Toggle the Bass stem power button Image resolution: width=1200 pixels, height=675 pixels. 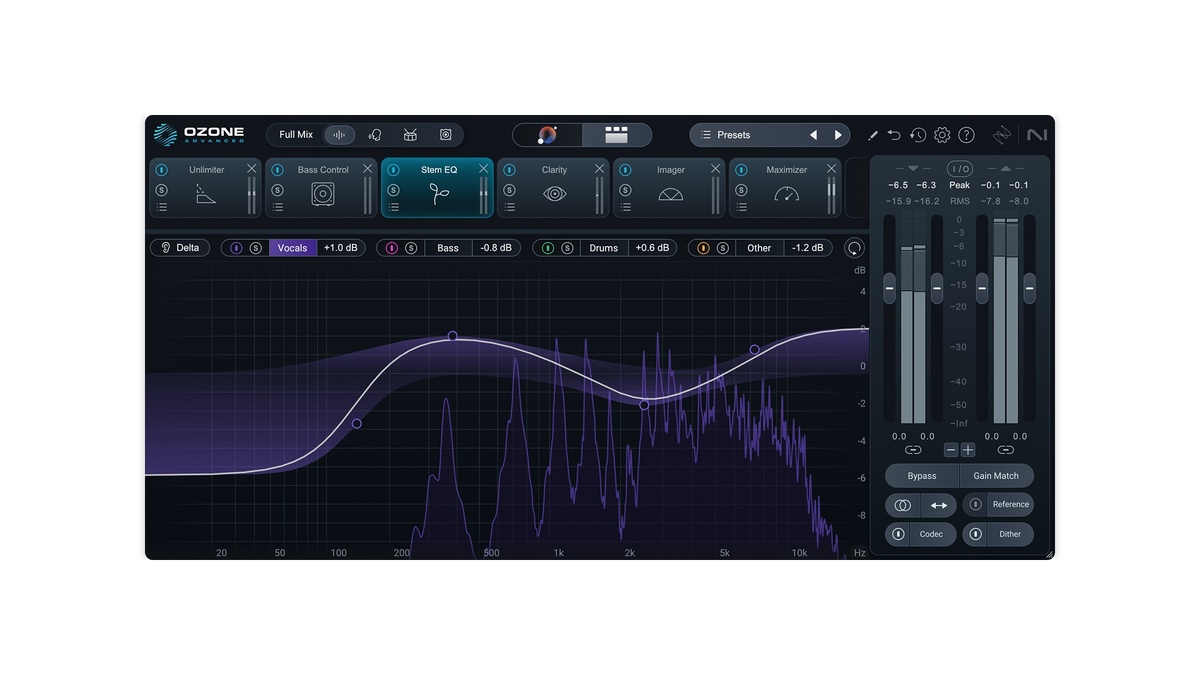pyautogui.click(x=391, y=248)
